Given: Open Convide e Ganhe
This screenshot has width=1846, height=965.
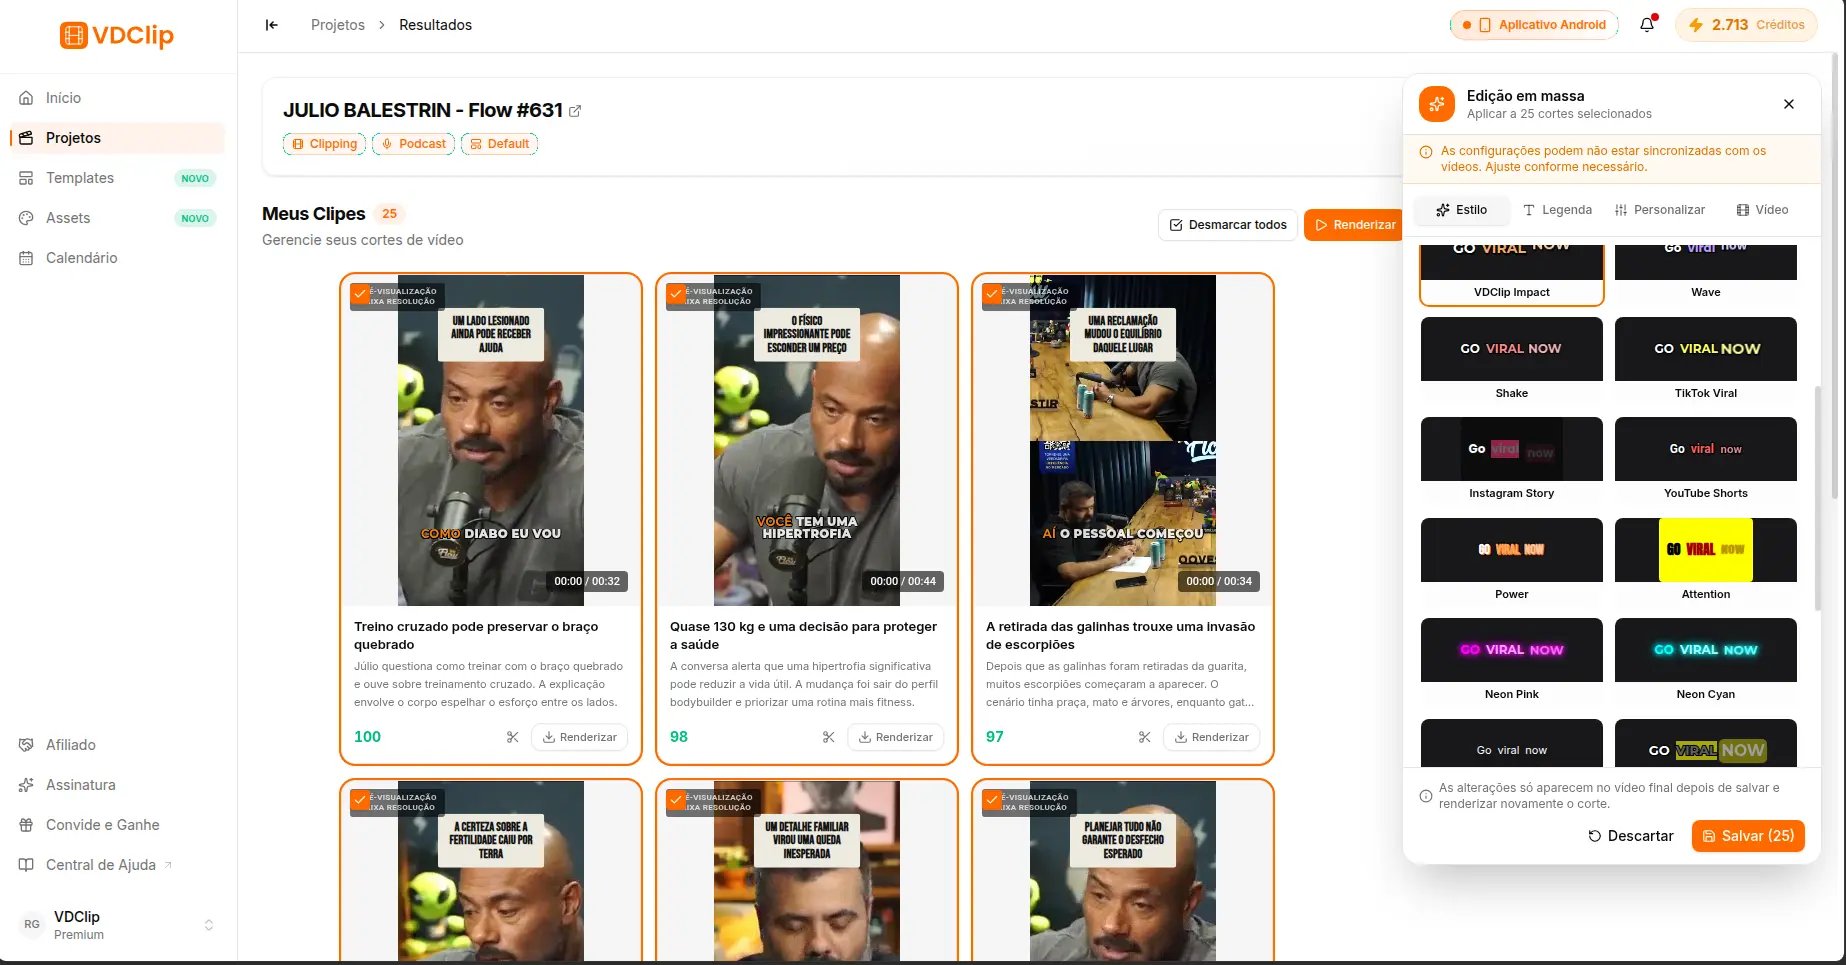Looking at the screenshot, I should click(117, 825).
